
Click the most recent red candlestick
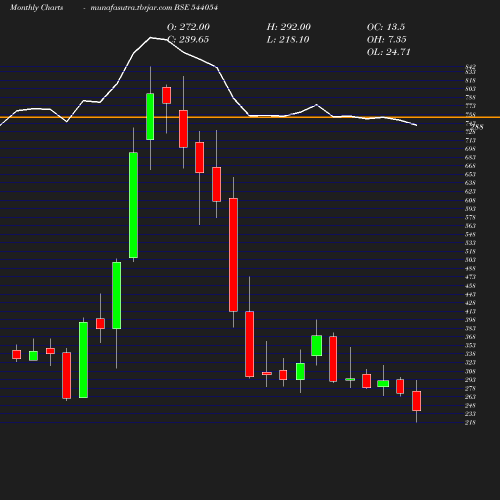tap(417, 401)
